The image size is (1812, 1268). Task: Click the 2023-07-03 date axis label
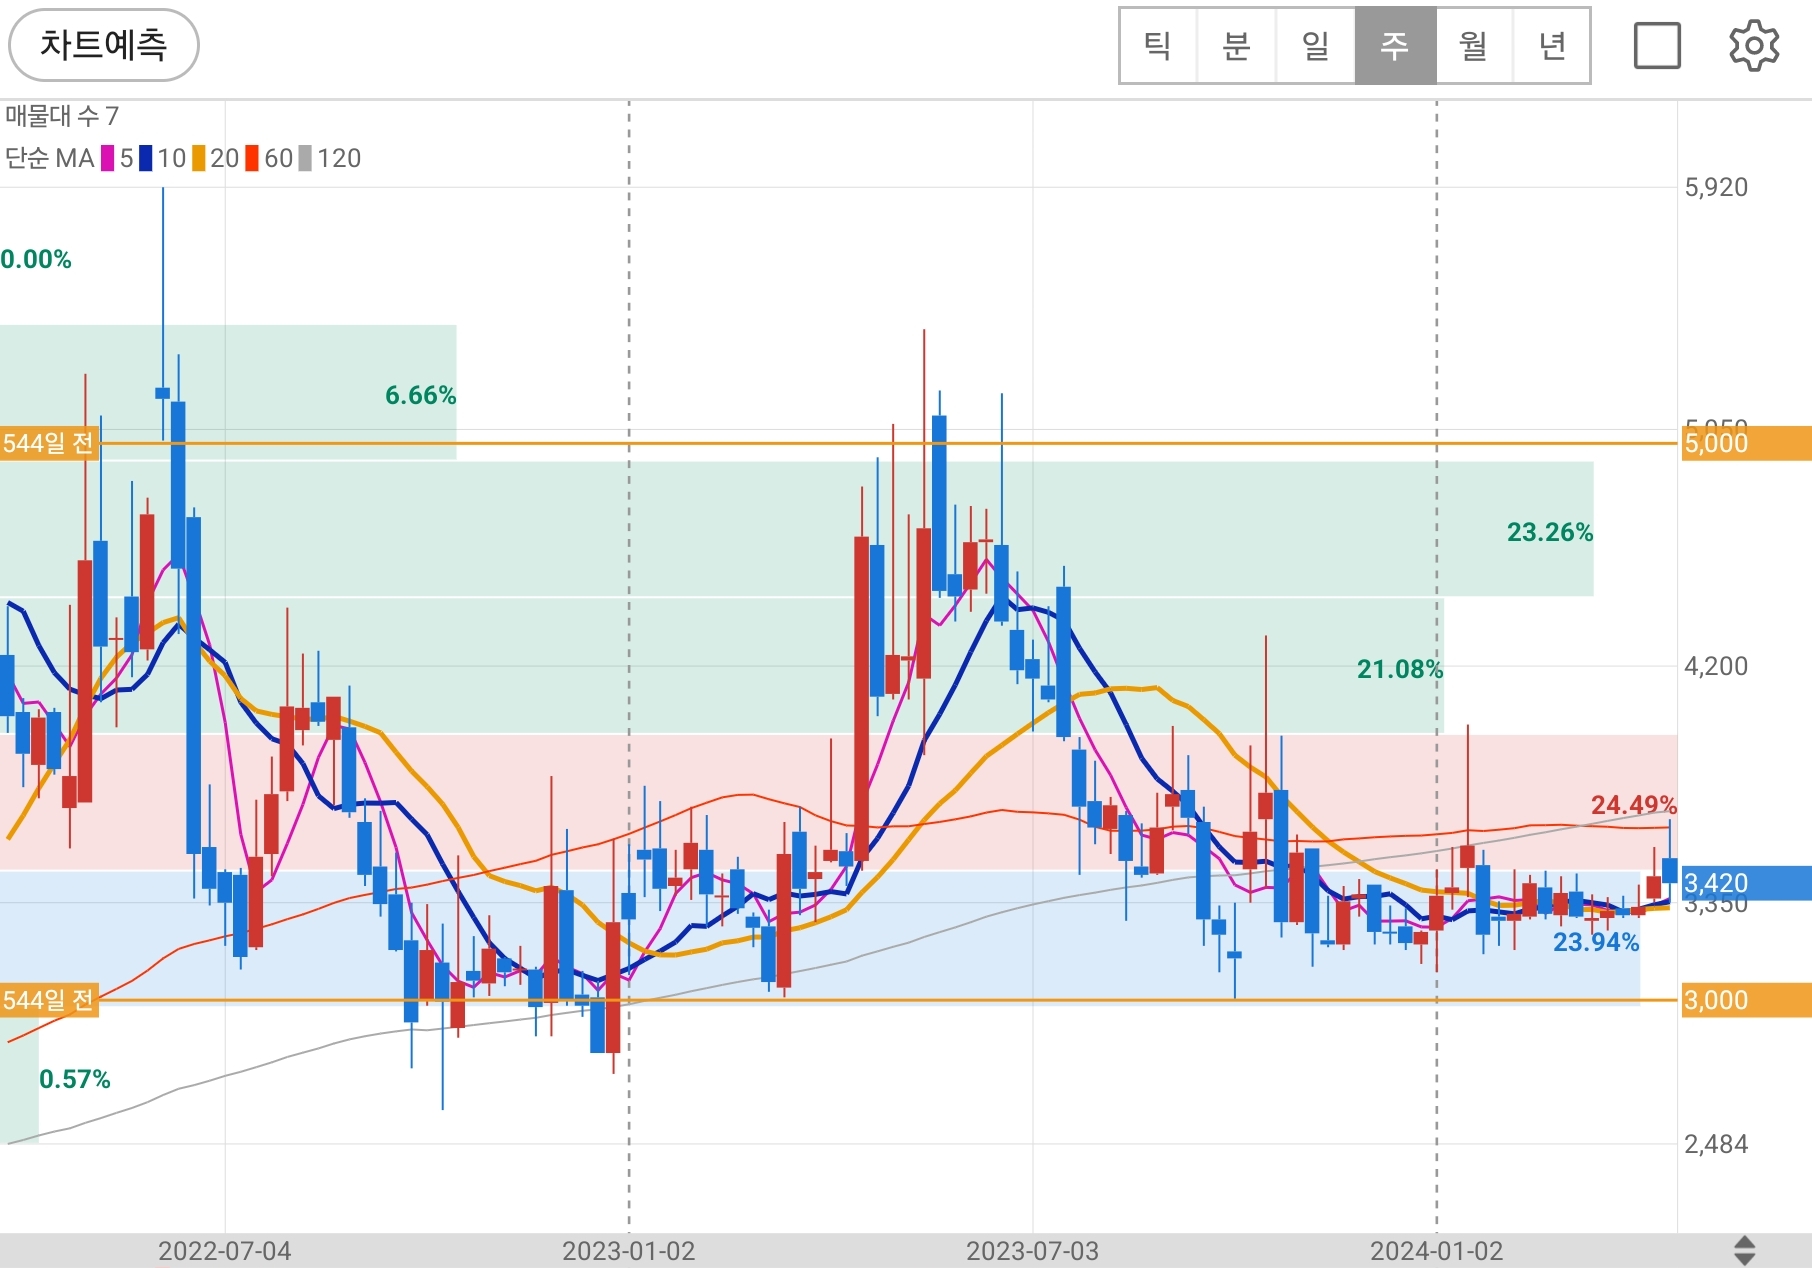(x=1033, y=1251)
